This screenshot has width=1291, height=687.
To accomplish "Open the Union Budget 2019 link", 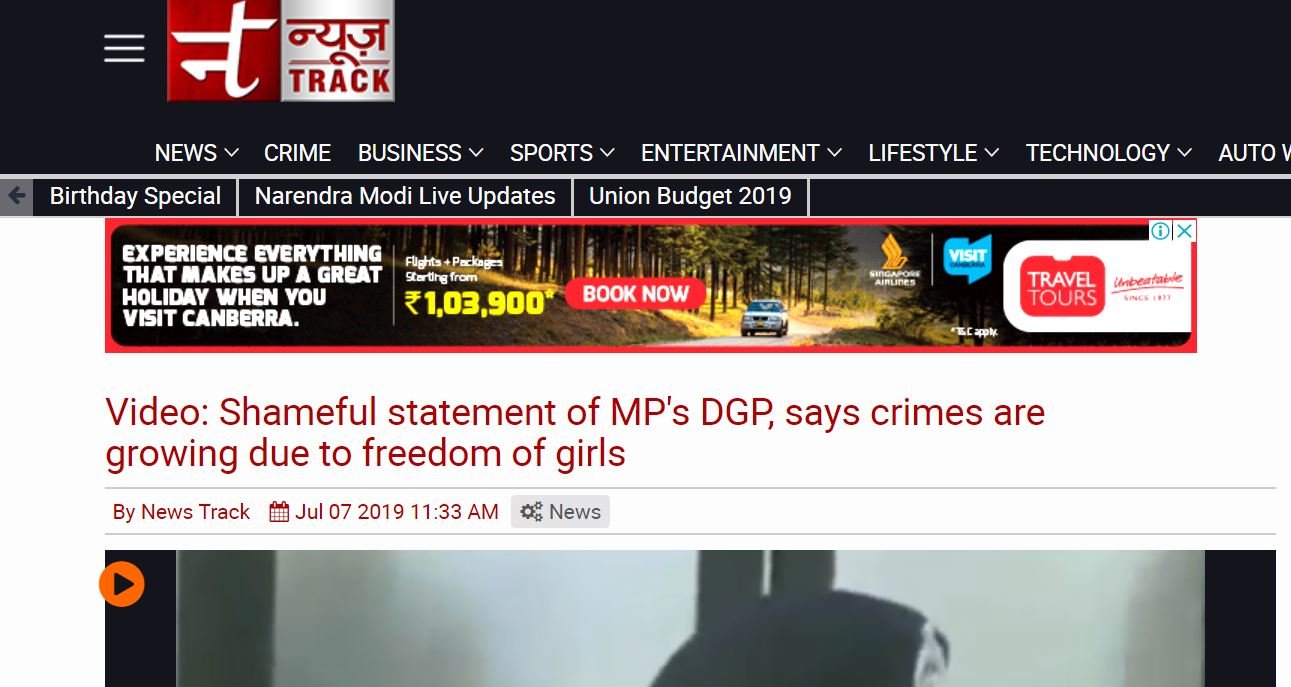I will coord(690,196).
